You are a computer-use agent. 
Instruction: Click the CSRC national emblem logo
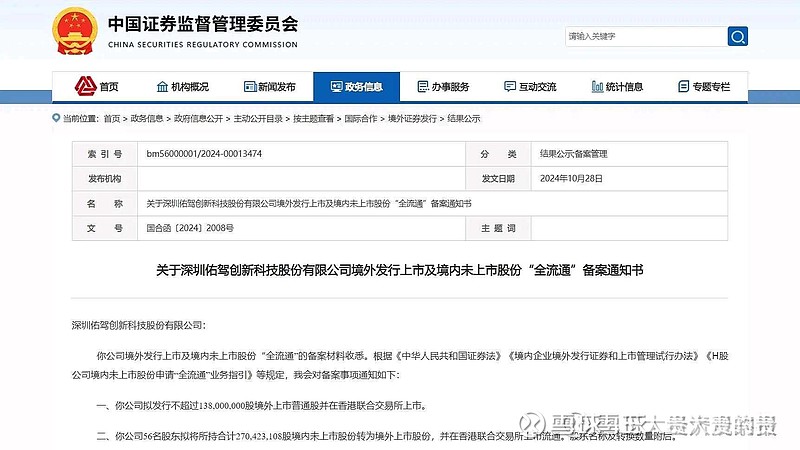coord(75,31)
